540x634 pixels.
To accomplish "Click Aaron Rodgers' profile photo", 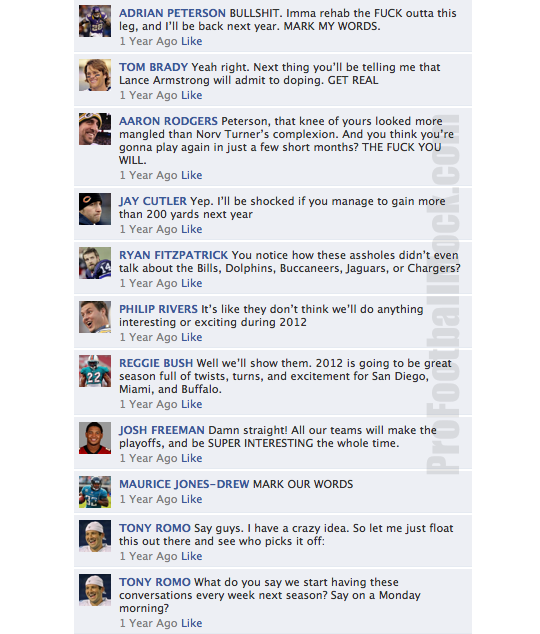I will [x=95, y=129].
